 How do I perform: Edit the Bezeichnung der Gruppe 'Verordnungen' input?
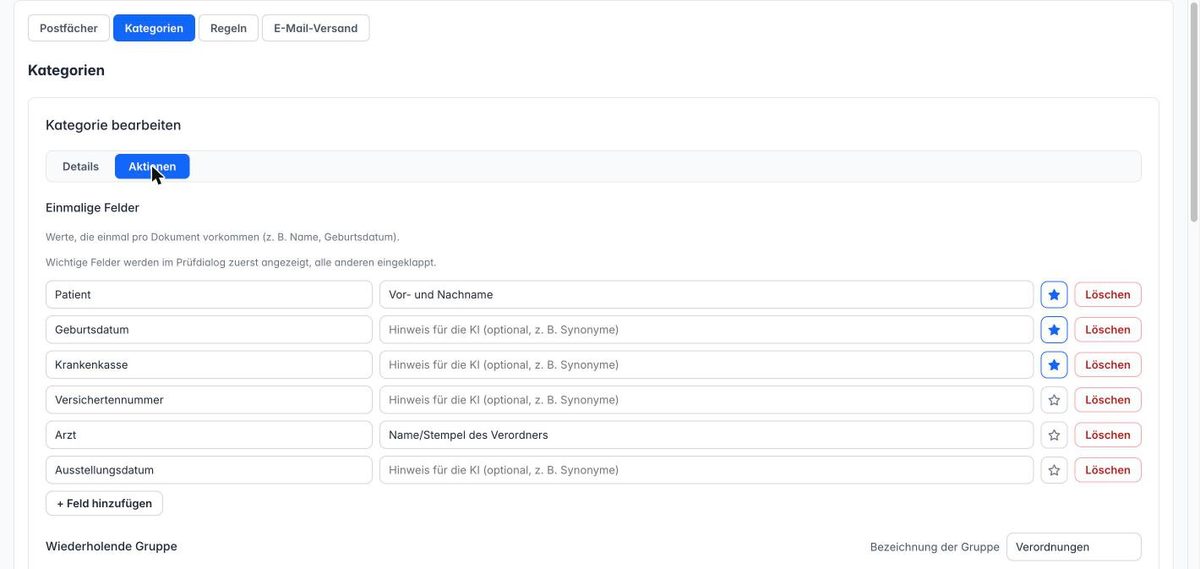1074,547
